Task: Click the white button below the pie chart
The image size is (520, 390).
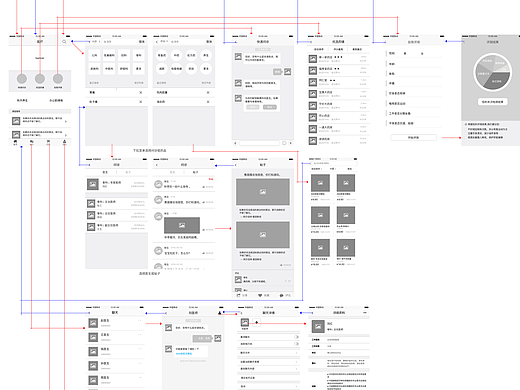Action: coord(493,102)
